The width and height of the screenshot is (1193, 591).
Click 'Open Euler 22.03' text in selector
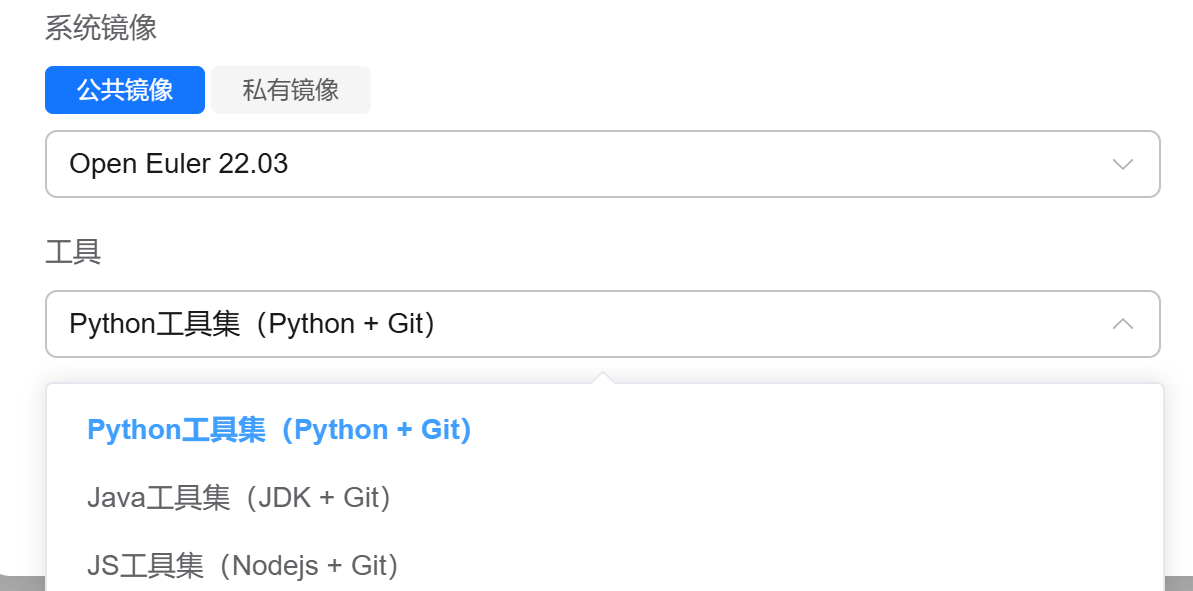(x=179, y=164)
